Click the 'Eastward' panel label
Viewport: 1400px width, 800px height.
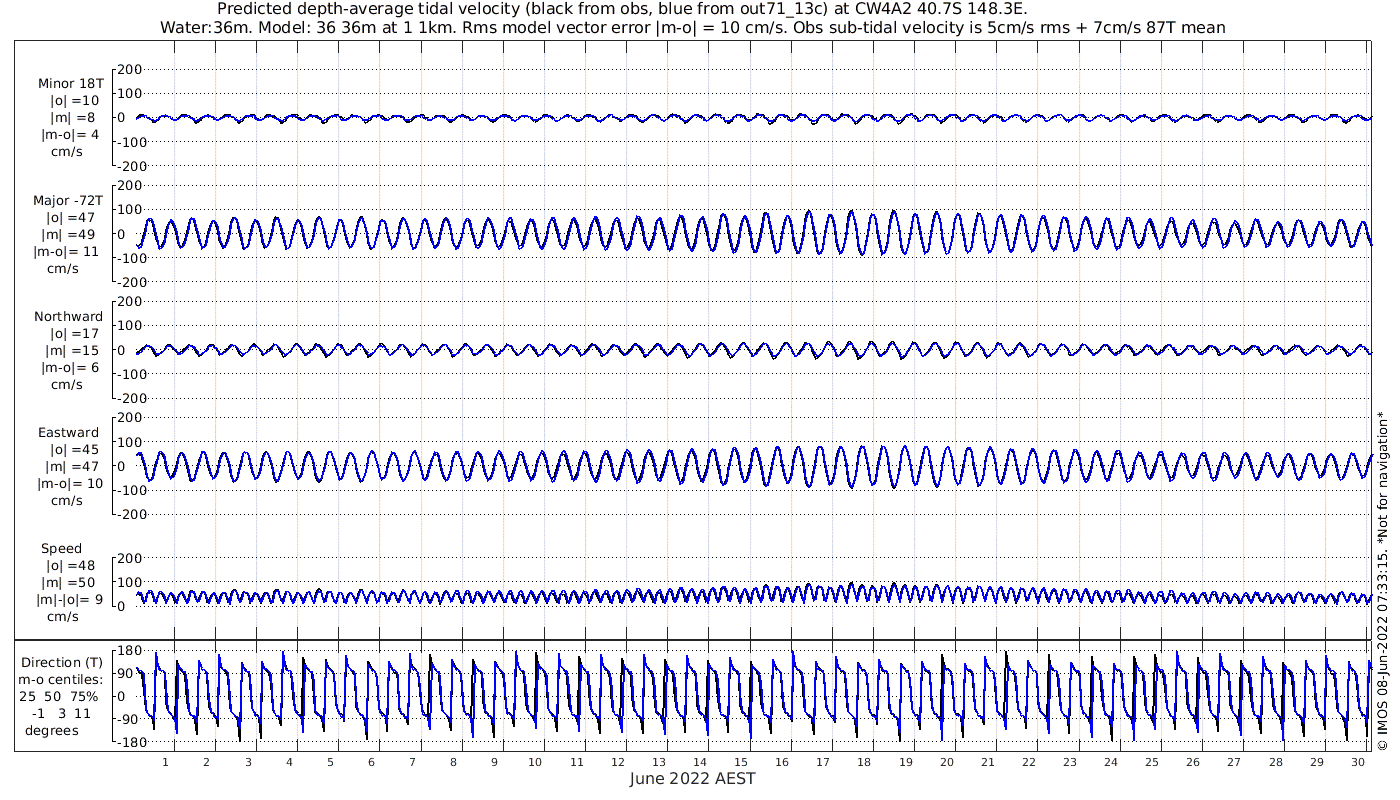[x=69, y=433]
